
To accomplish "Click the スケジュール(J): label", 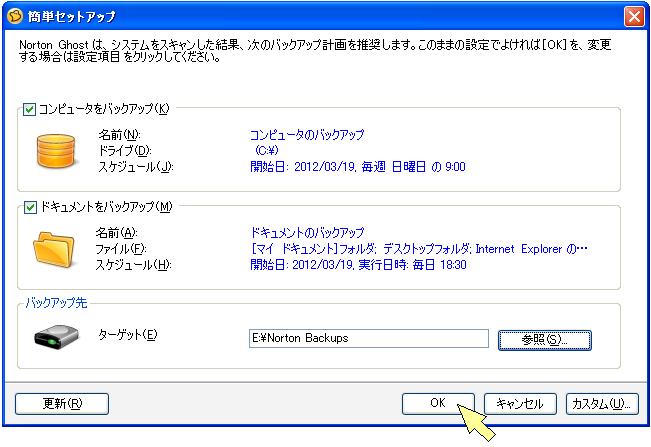I will pos(136,167).
